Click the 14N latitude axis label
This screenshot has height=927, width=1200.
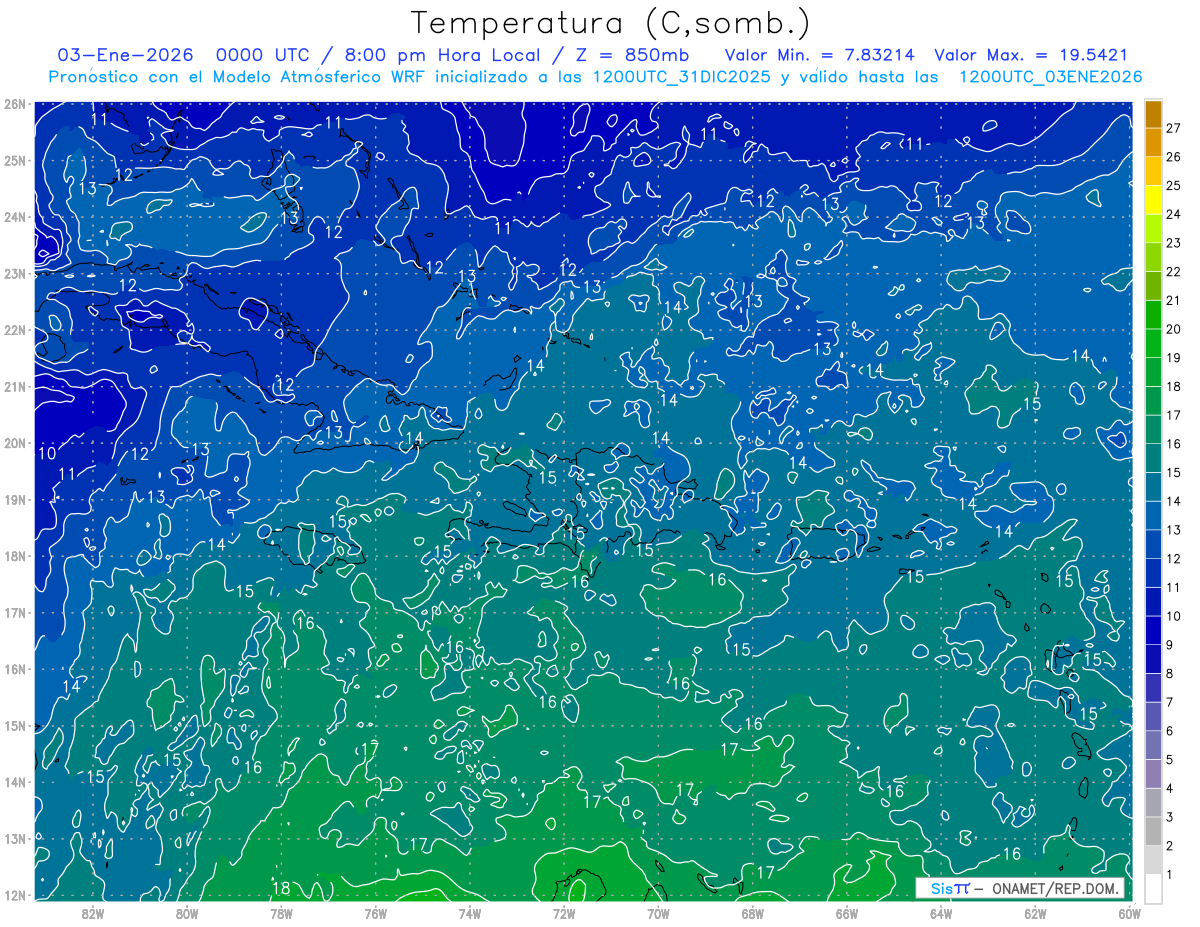coord(14,782)
